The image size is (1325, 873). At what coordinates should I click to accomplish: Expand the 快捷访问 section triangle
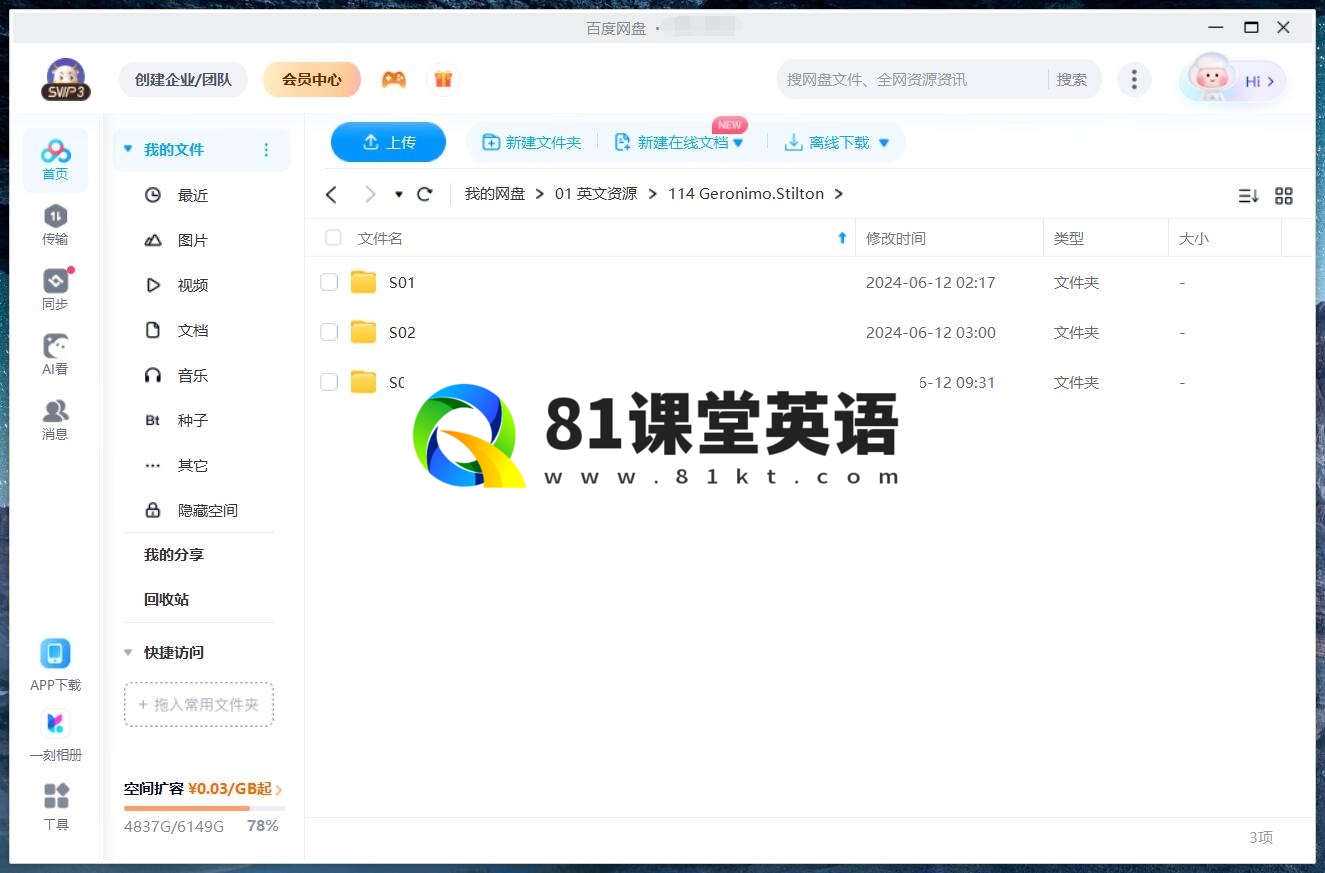click(128, 652)
